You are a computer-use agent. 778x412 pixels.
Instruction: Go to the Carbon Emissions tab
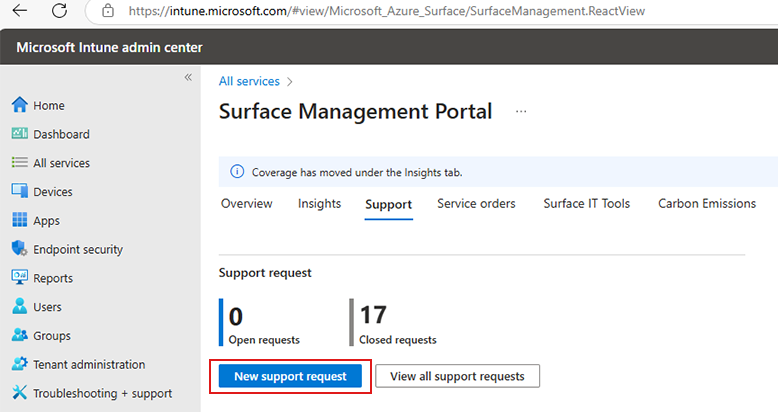(706, 204)
